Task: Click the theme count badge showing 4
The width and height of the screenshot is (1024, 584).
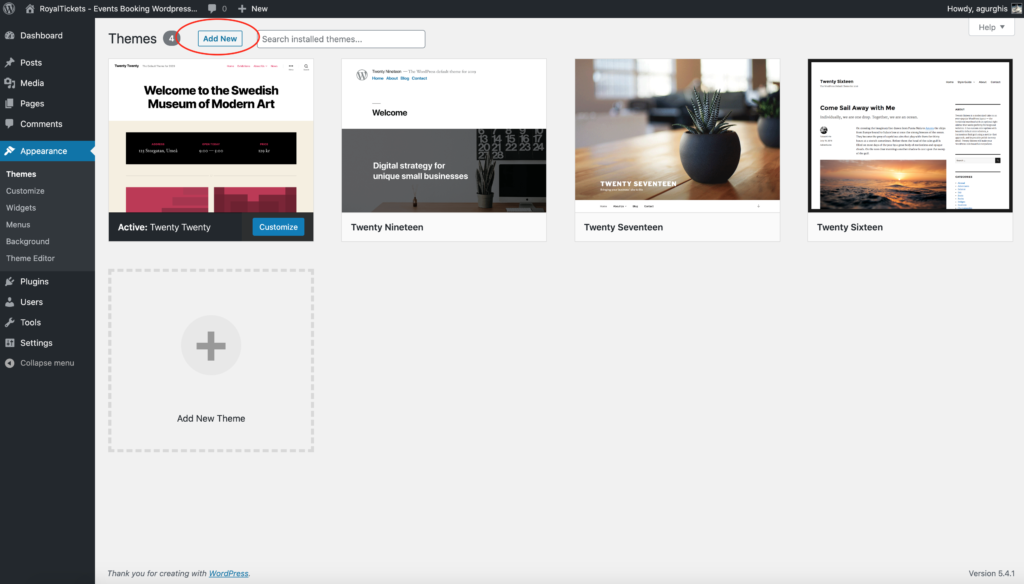Action: 171,39
